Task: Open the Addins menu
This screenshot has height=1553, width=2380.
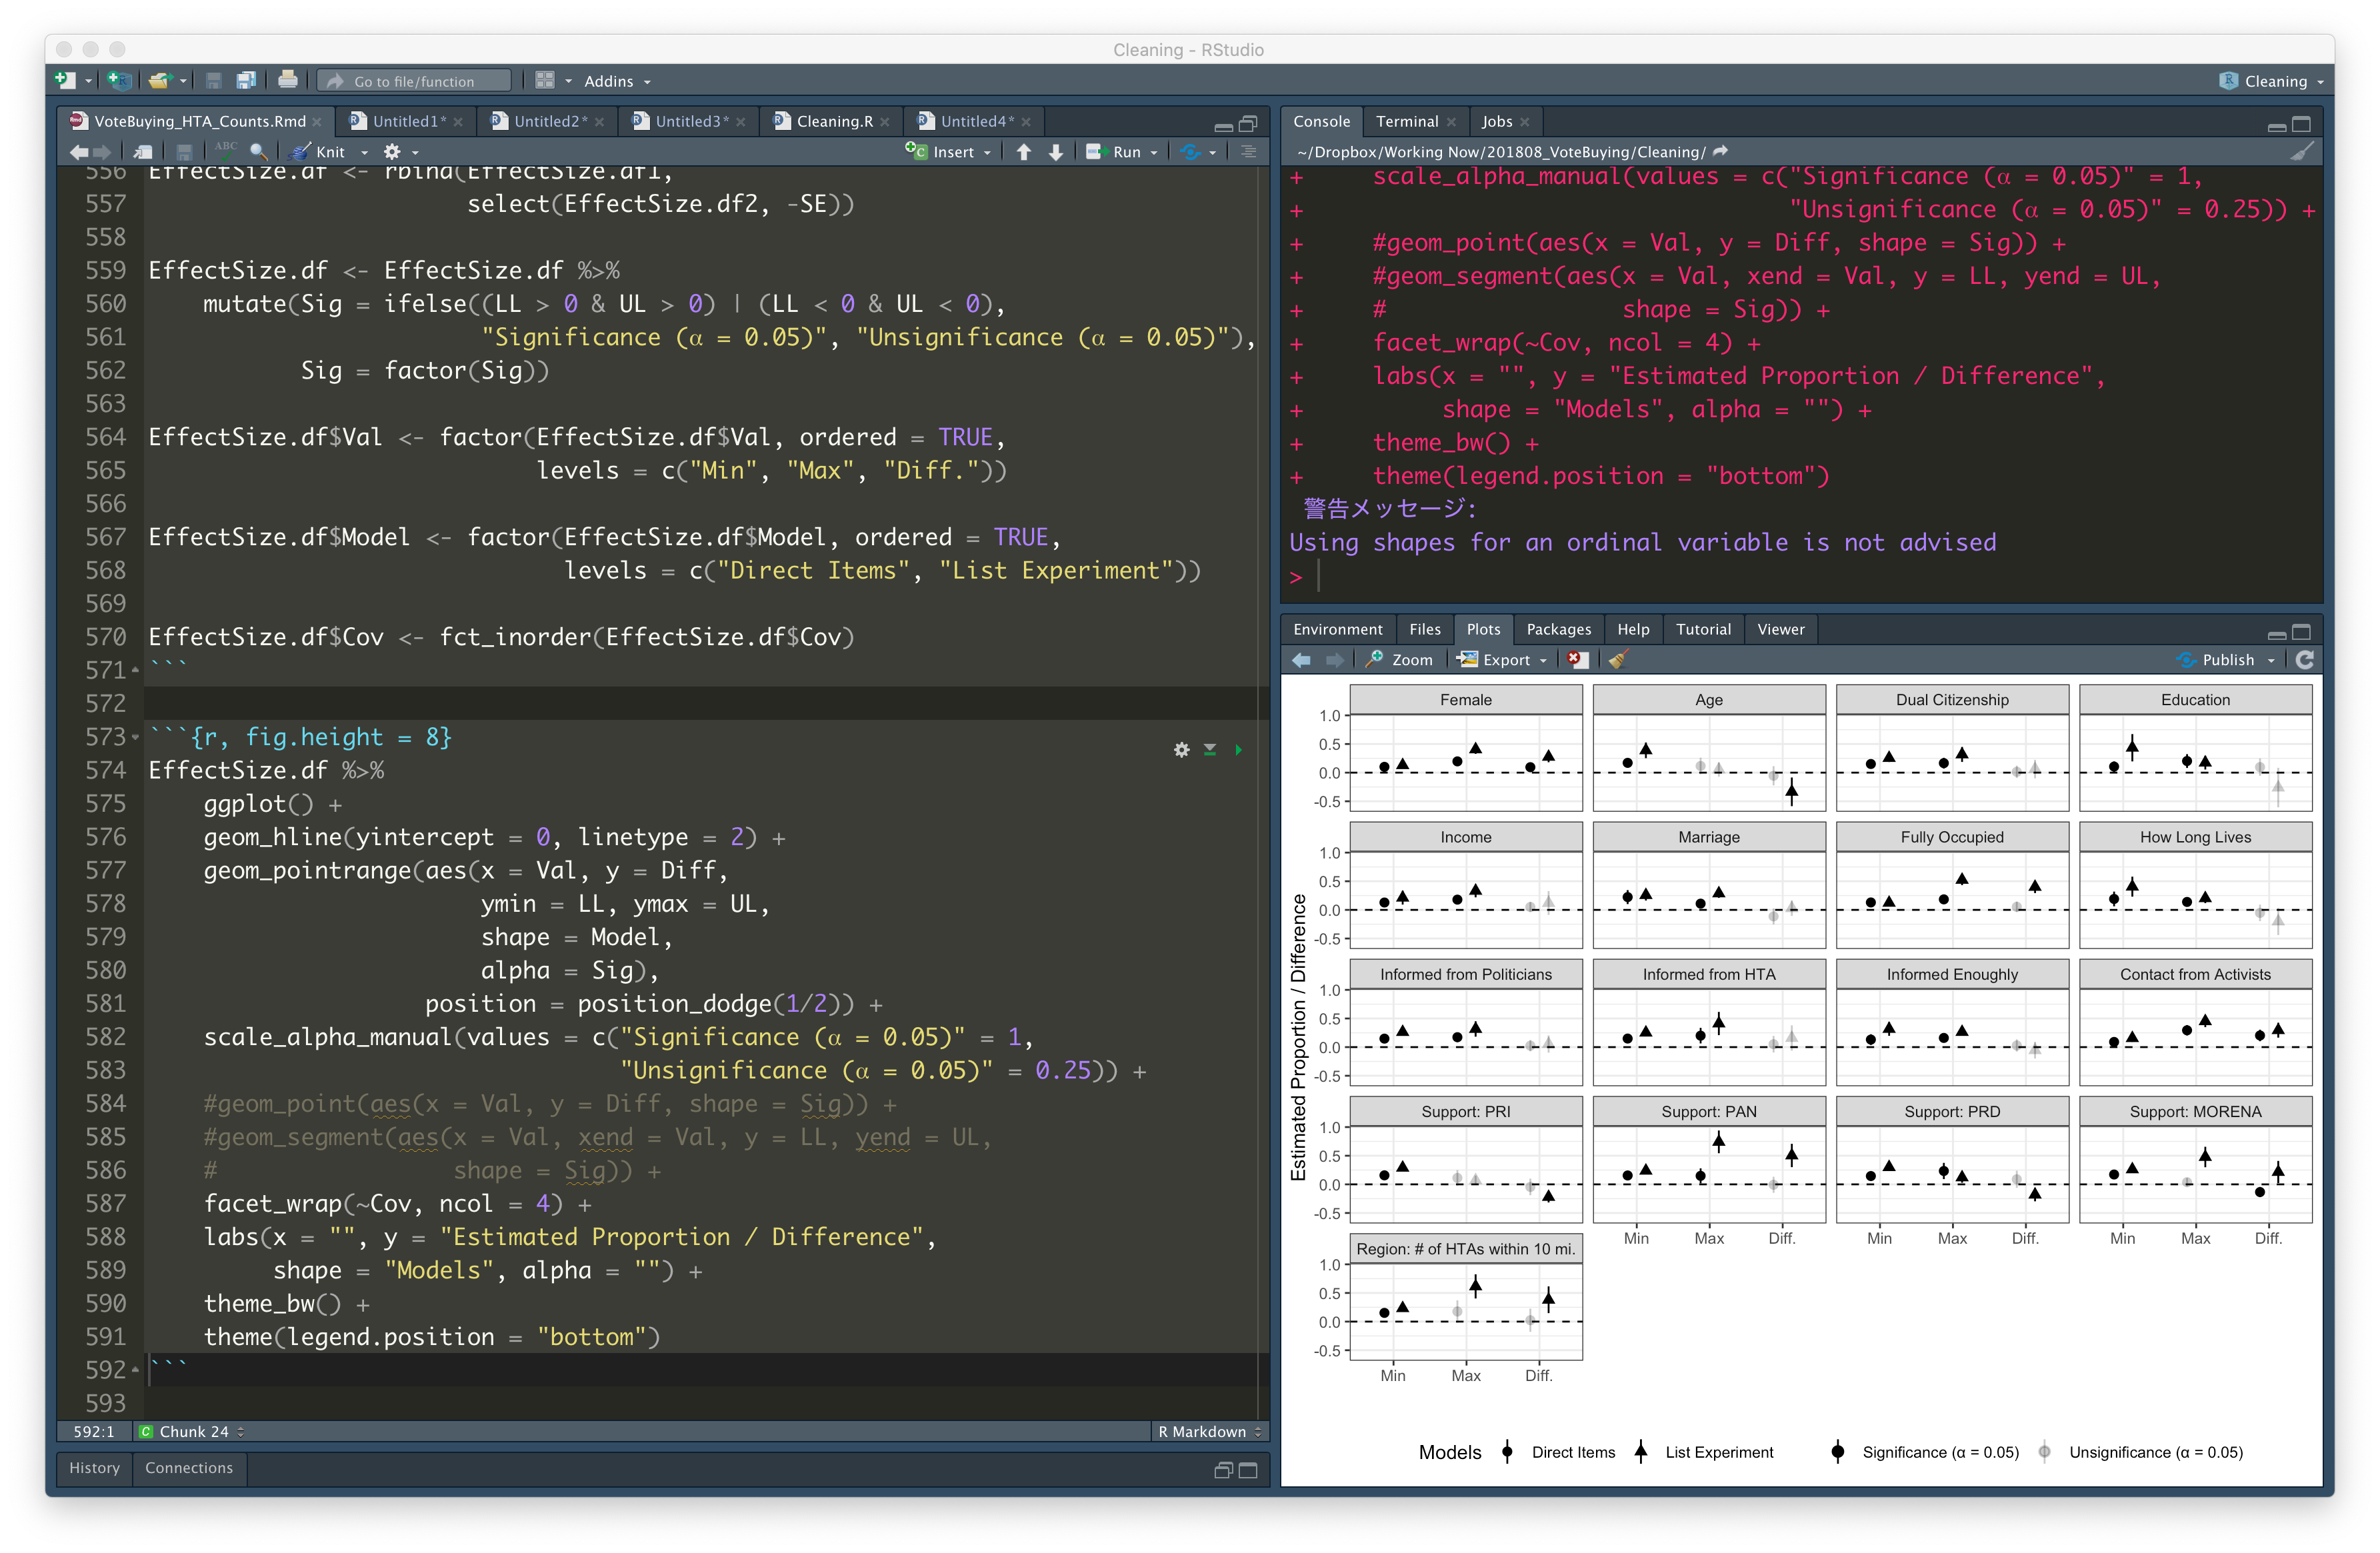Action: pyautogui.click(x=617, y=81)
